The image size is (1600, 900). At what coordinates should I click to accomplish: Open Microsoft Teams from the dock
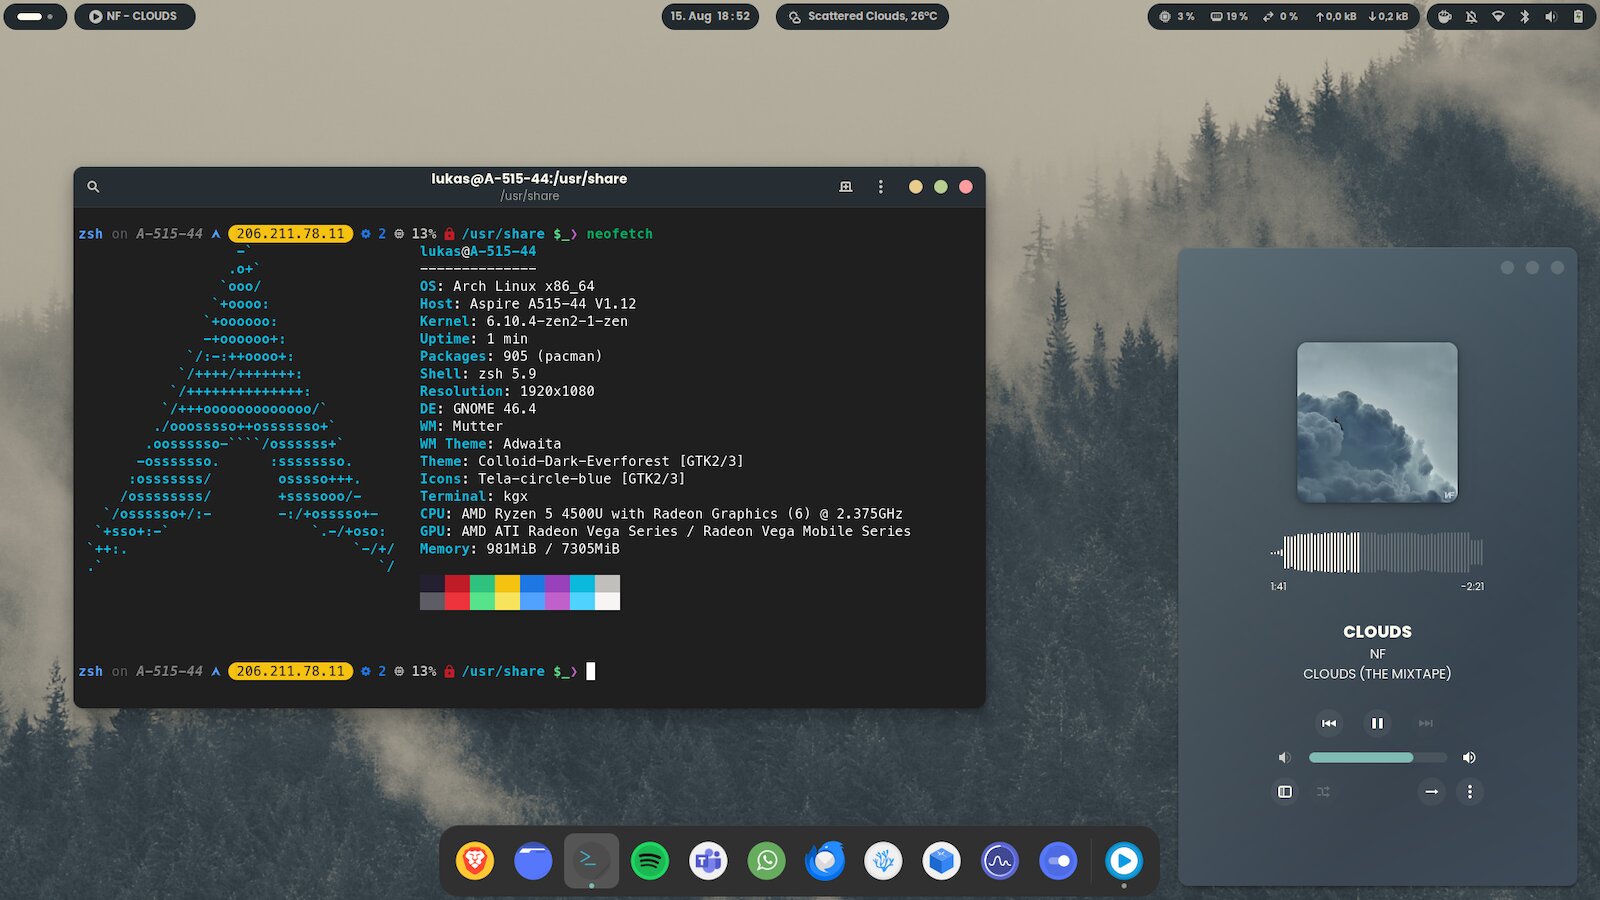708,861
